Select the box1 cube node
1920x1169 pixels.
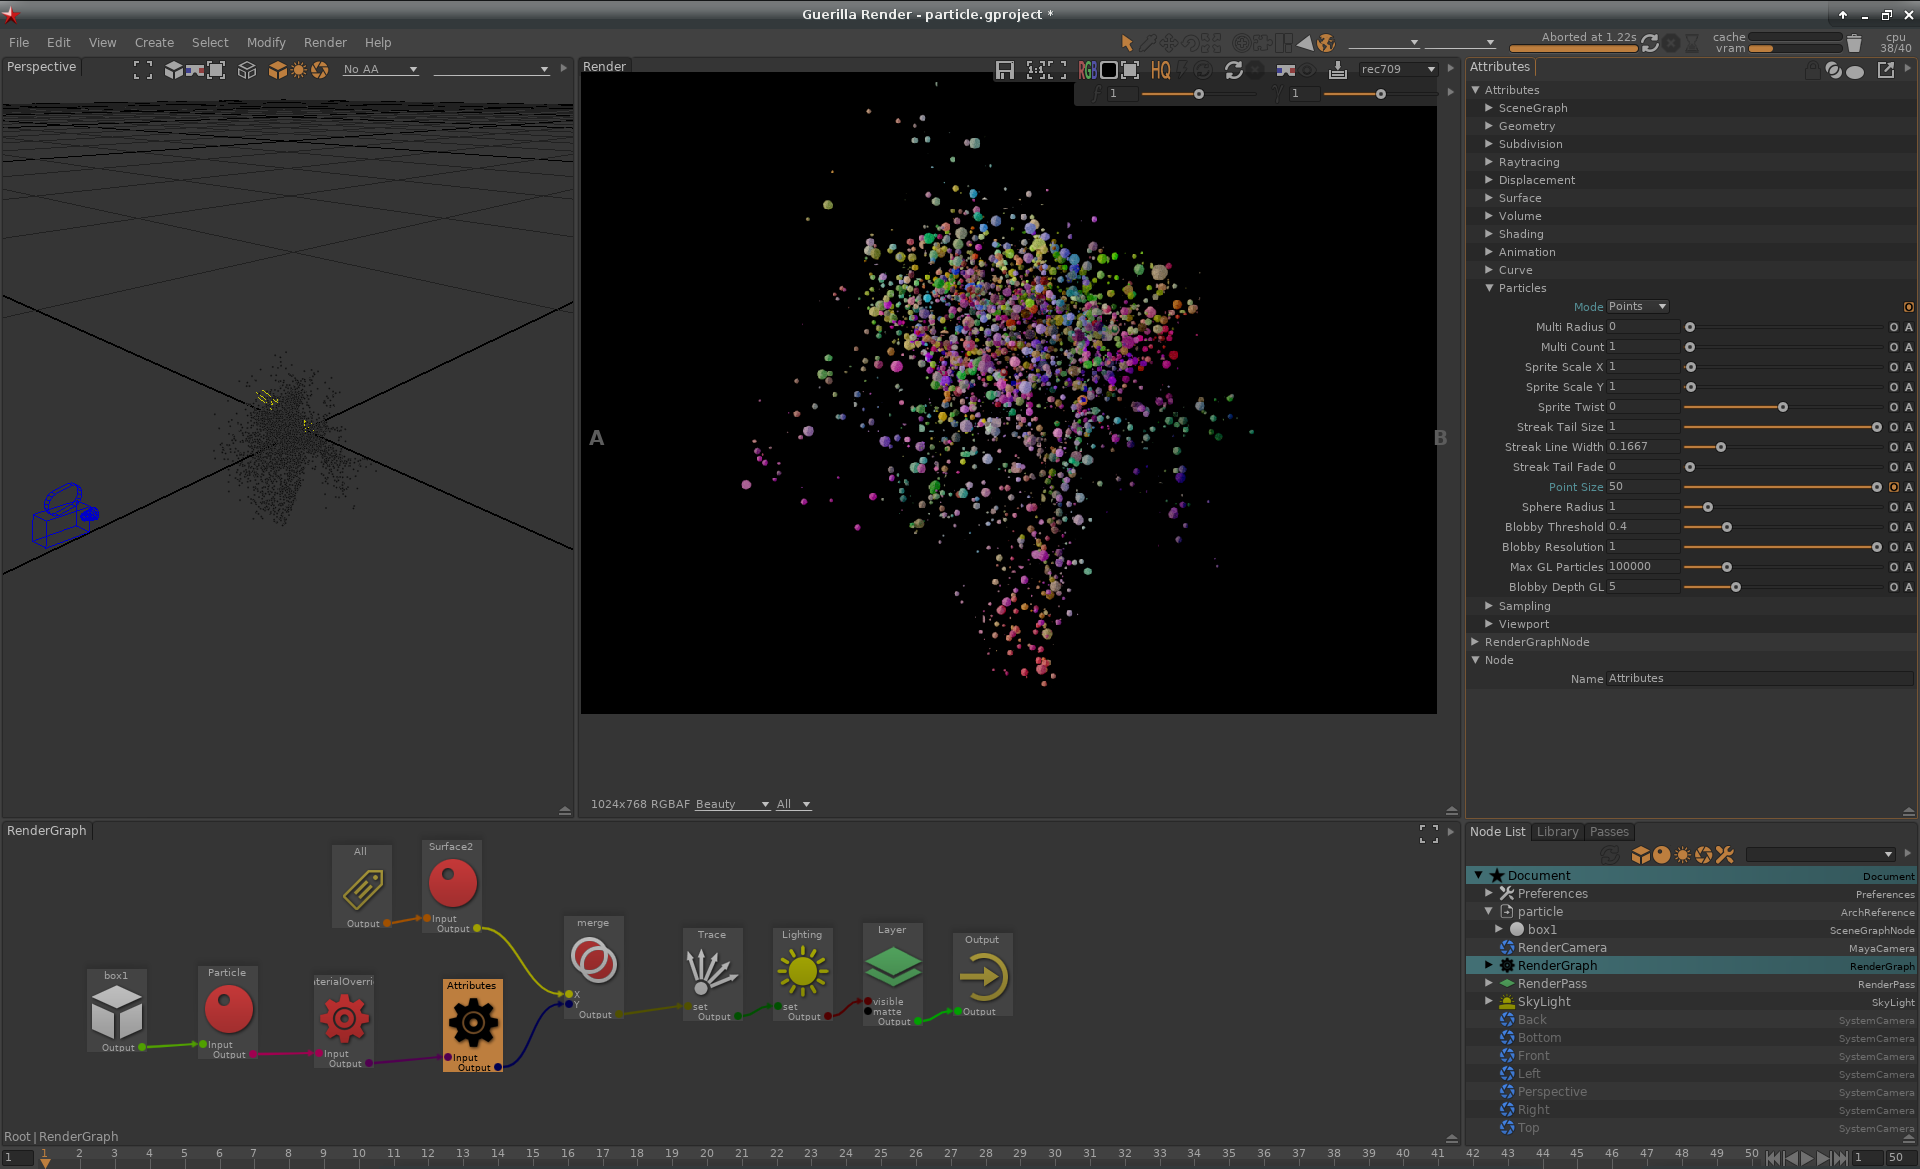(117, 1011)
